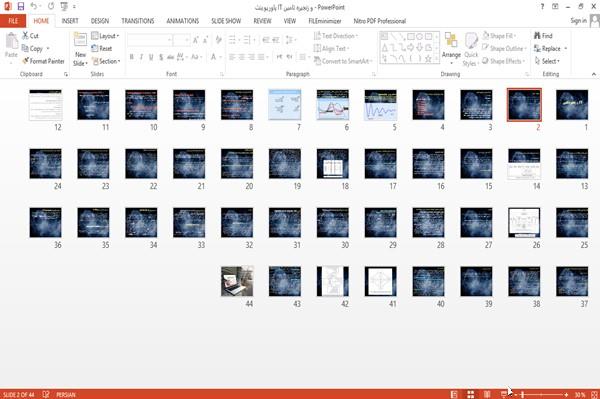
Task: Open PowerPoint Help question mark
Action: [542, 7]
